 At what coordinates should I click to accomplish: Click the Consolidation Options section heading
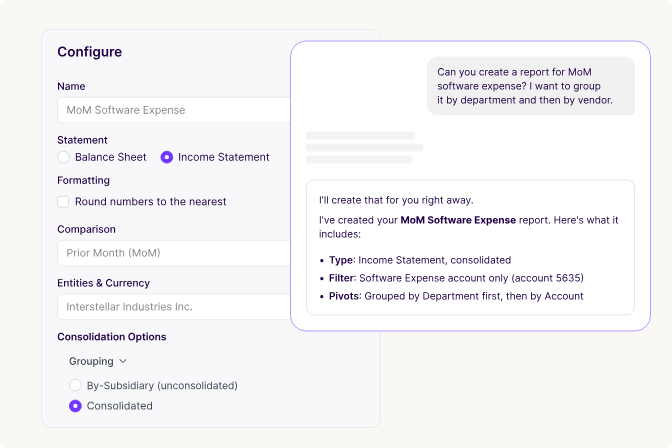[x=112, y=337]
